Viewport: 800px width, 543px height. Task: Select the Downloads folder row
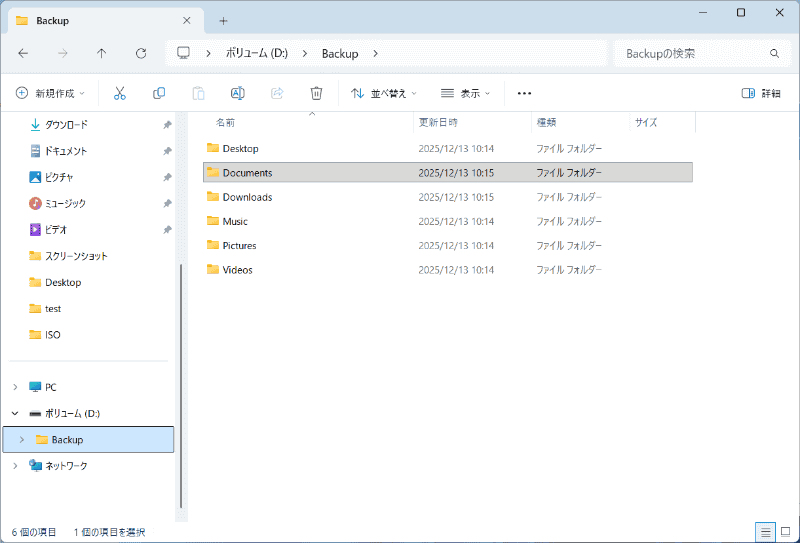click(447, 197)
